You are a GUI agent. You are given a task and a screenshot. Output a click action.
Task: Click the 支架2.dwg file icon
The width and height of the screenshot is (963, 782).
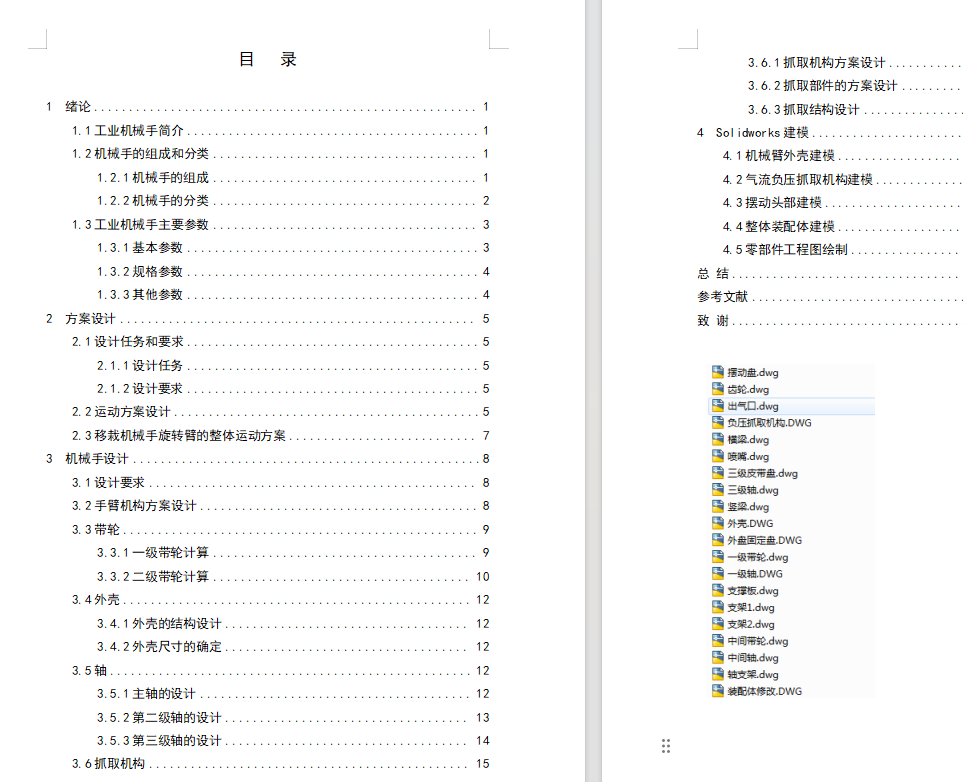(x=717, y=624)
